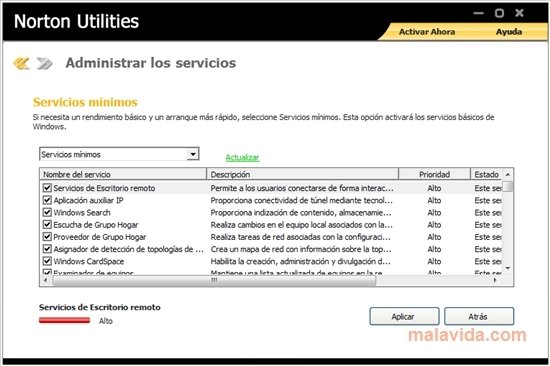Toggle Proveedor de Grupo Hogar checkbox
Viewport: 550px width, 366px height.
47,237
